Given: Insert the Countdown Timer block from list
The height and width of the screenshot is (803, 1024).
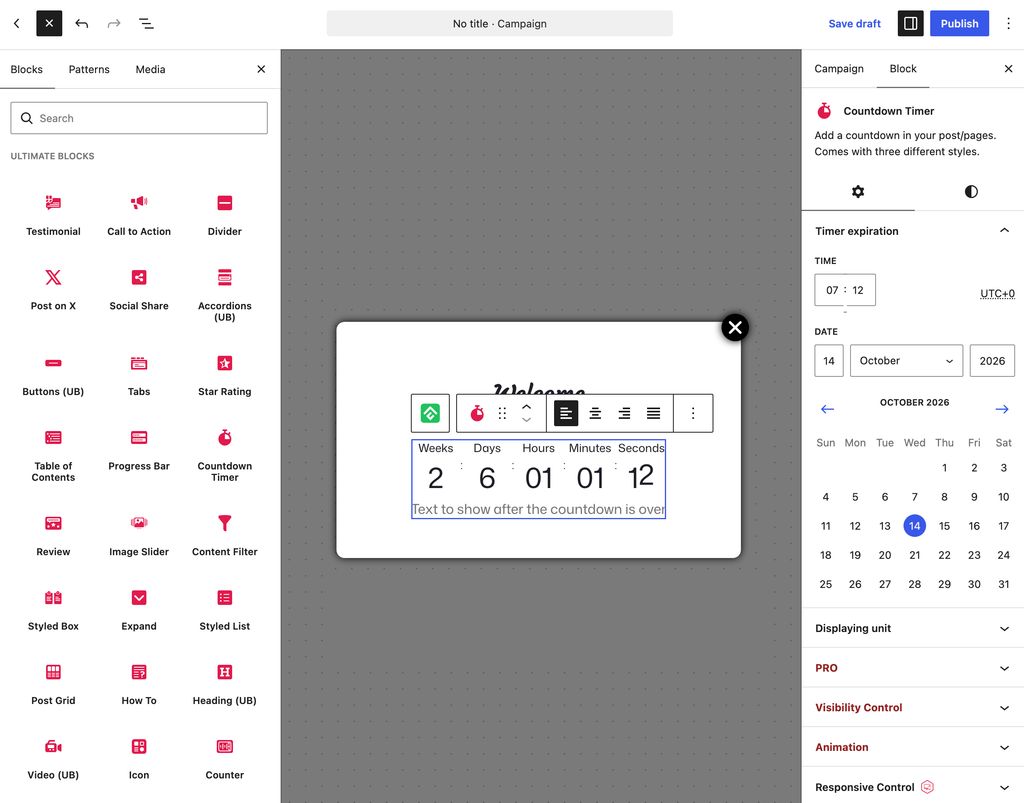Looking at the screenshot, I should coord(225,455).
